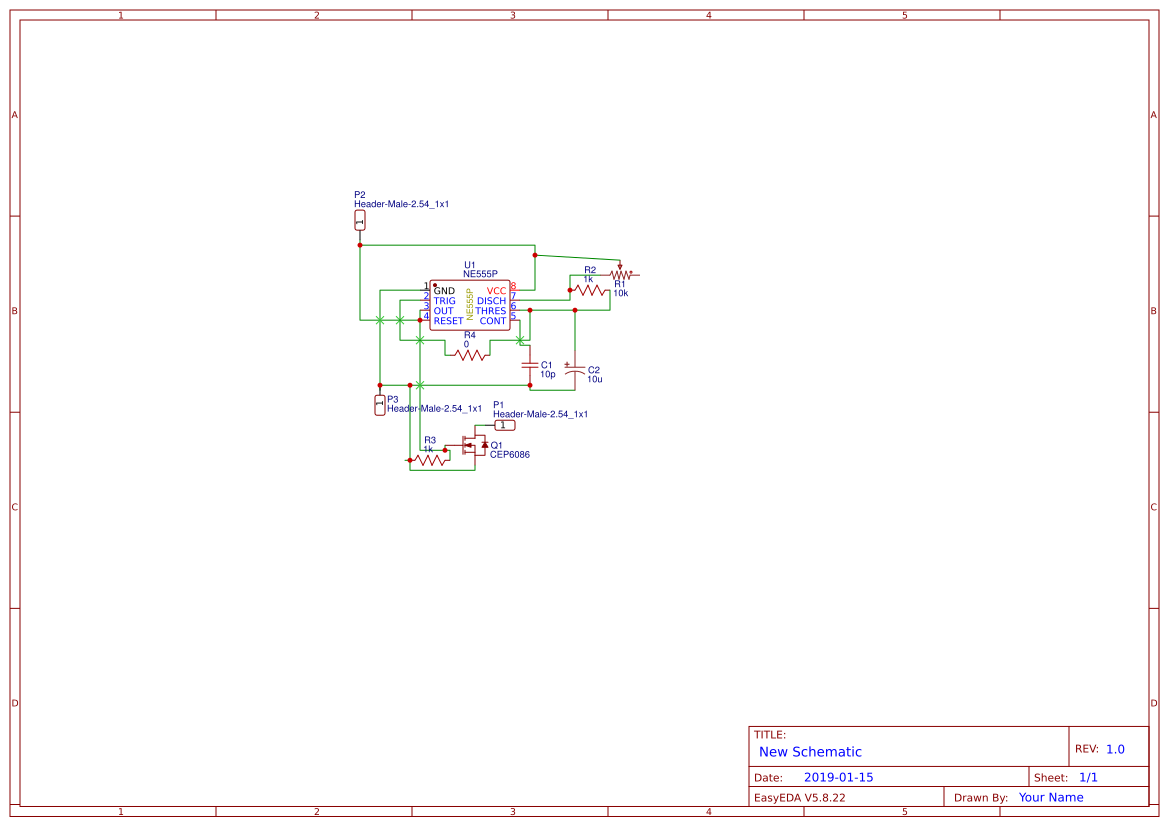Screen dimensions: 1169x827
Task: Click the 10u value of C2
Action: pyautogui.click(x=595, y=379)
